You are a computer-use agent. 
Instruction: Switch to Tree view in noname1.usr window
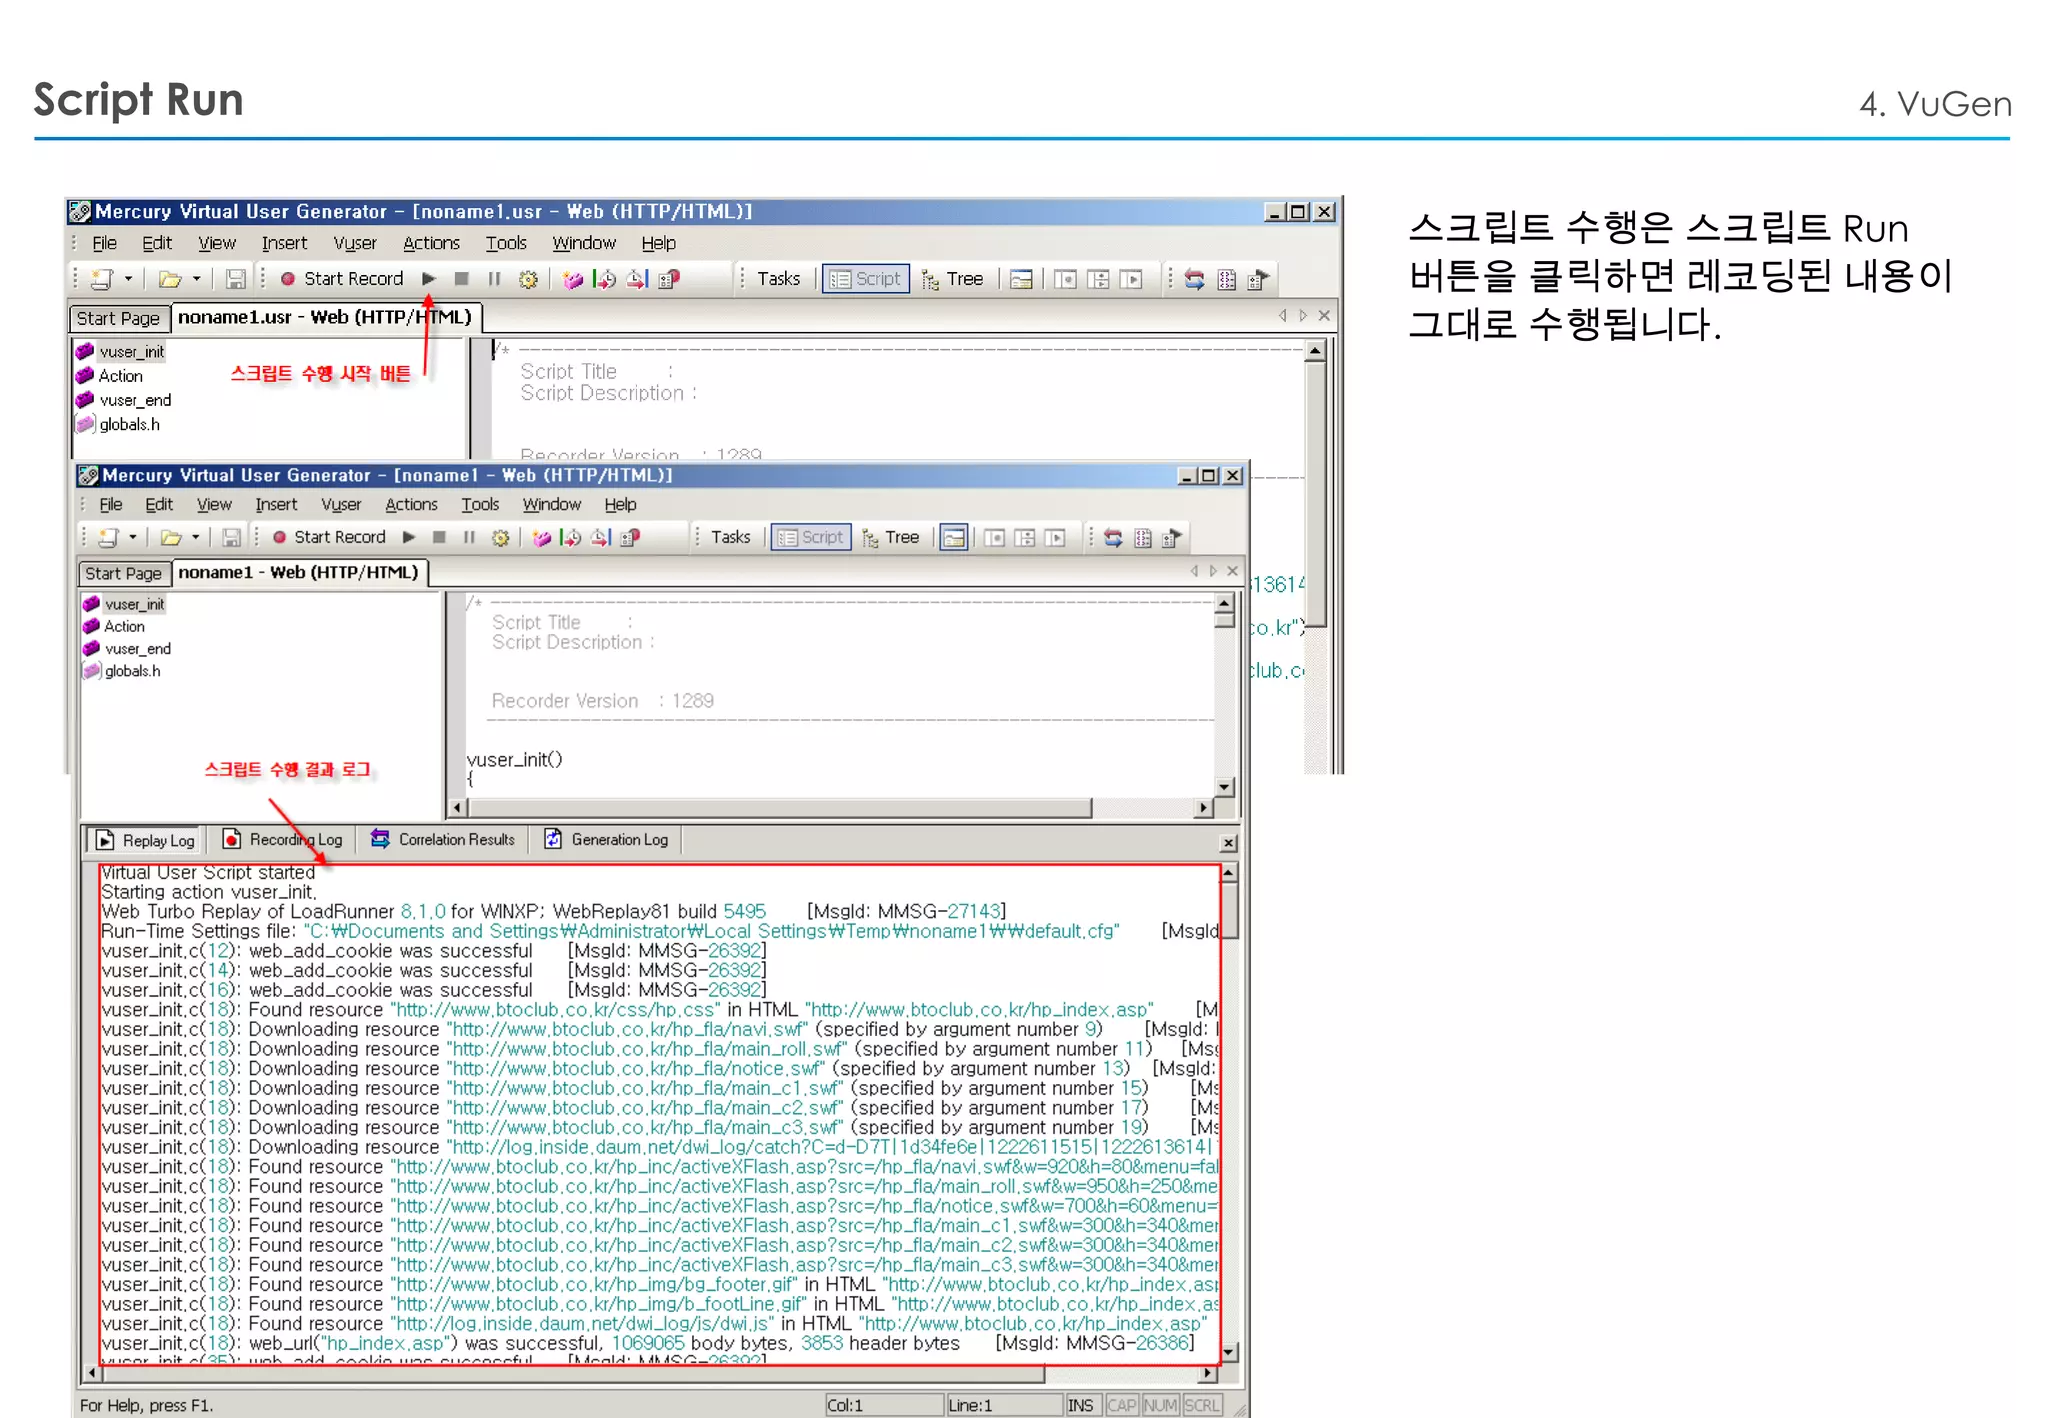[x=953, y=279]
